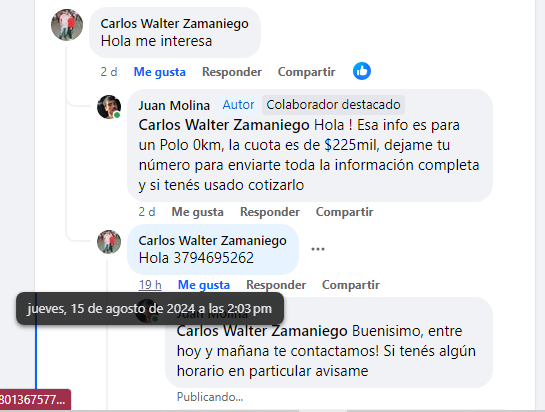Click Responder under the phone number comment

point(276,285)
